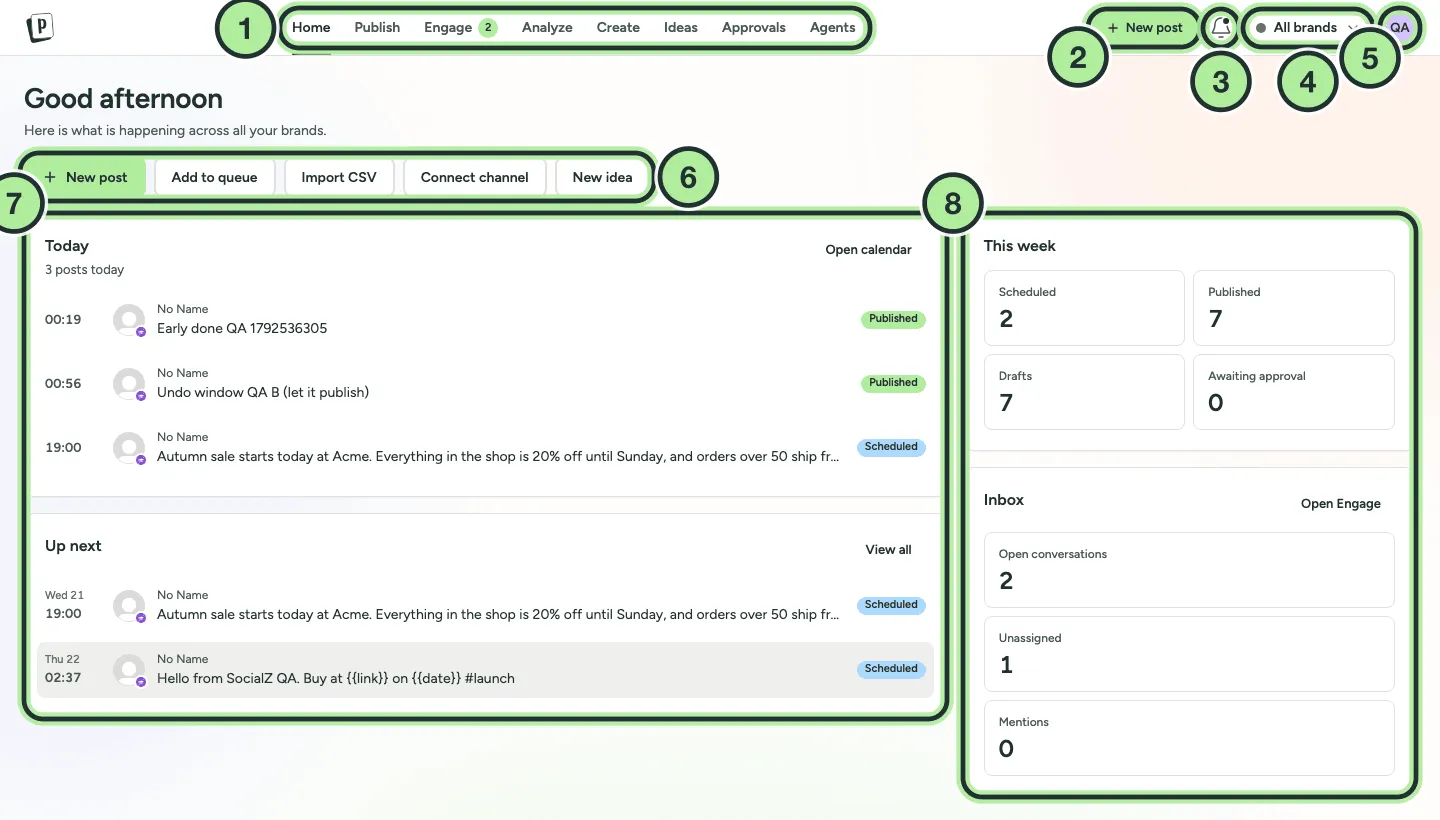
Task: Open the Ideas tab
Action: (x=681, y=28)
